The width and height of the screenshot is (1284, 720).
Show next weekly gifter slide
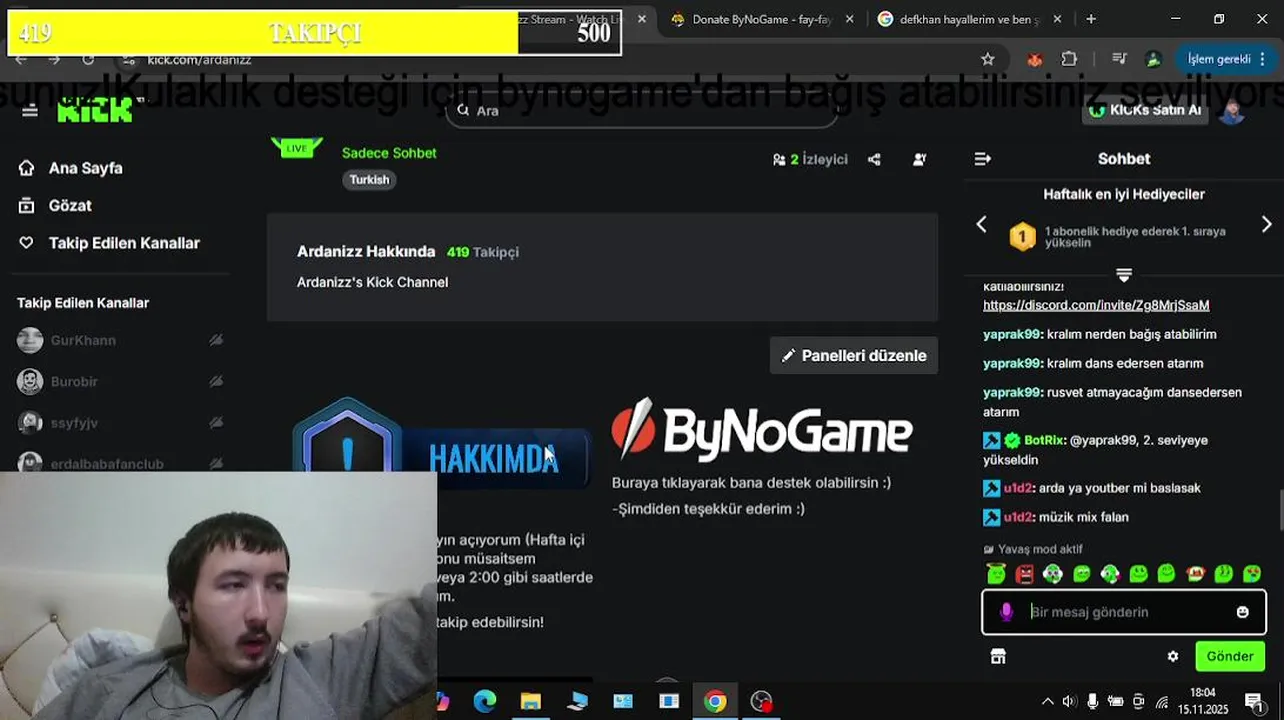coord(1266,224)
